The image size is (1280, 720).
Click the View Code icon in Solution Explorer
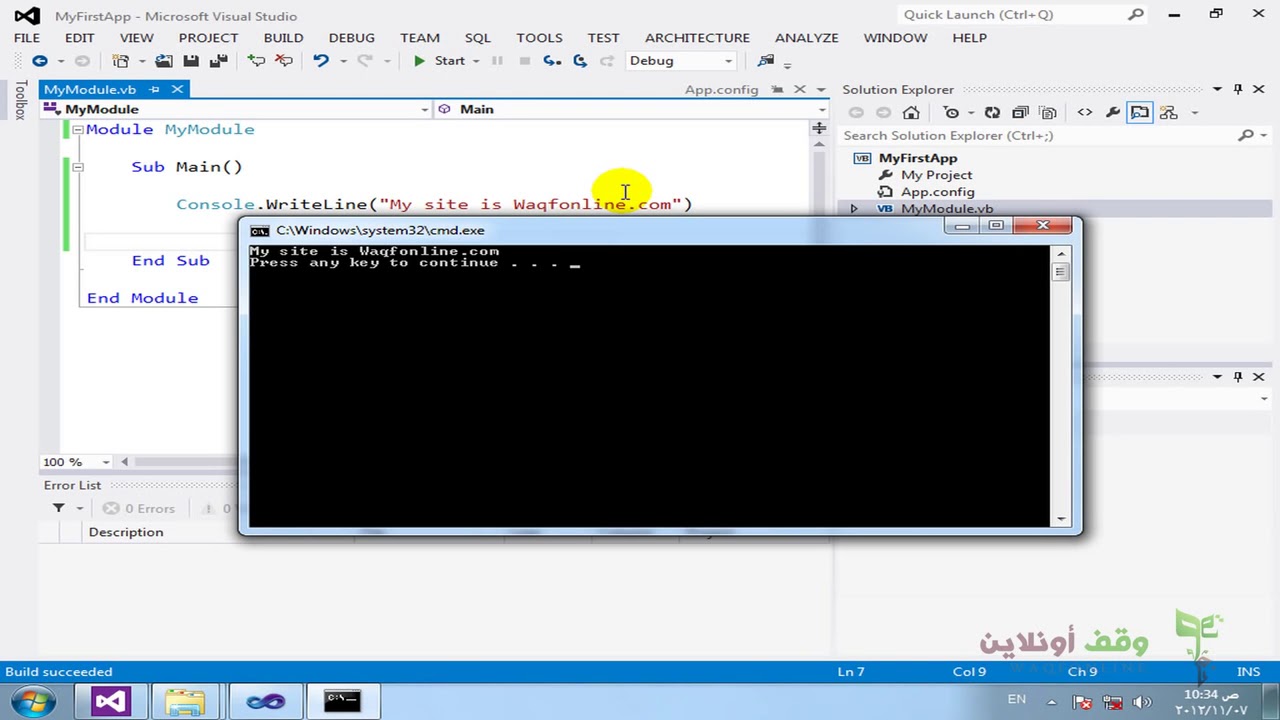(x=1085, y=113)
